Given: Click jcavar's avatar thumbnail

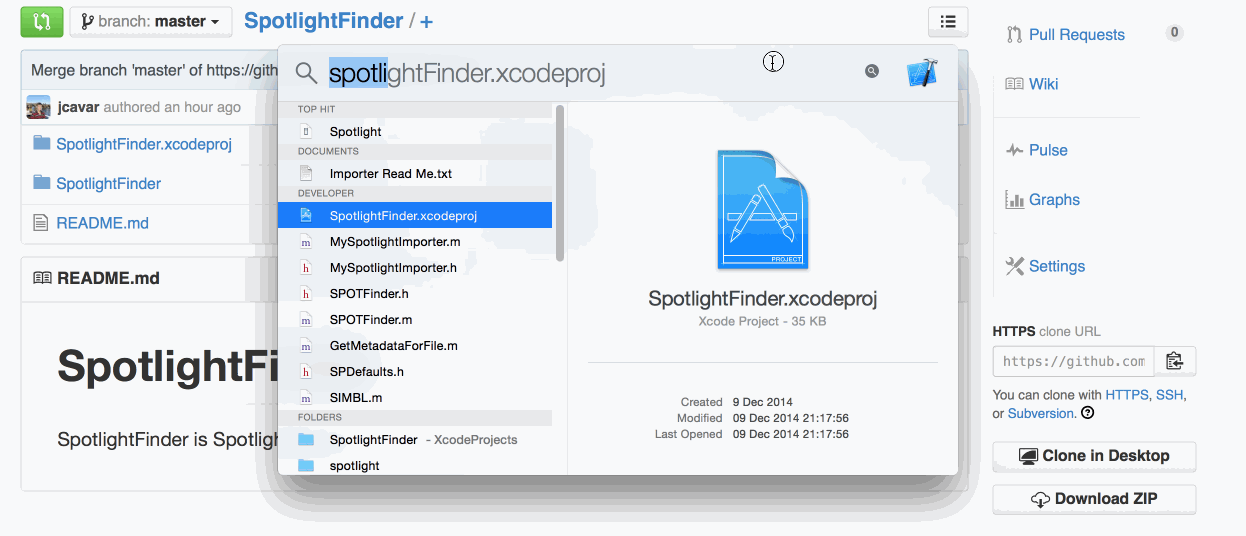Looking at the screenshot, I should (39, 107).
